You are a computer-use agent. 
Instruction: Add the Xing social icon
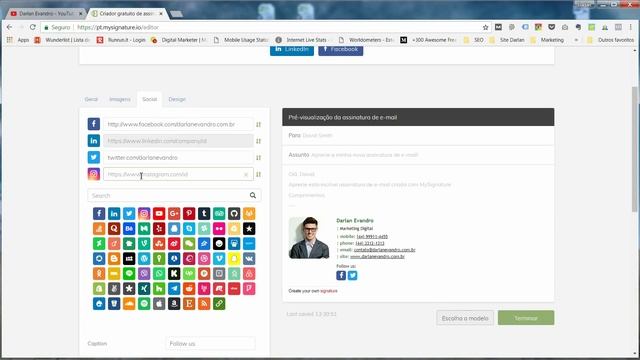(144, 289)
